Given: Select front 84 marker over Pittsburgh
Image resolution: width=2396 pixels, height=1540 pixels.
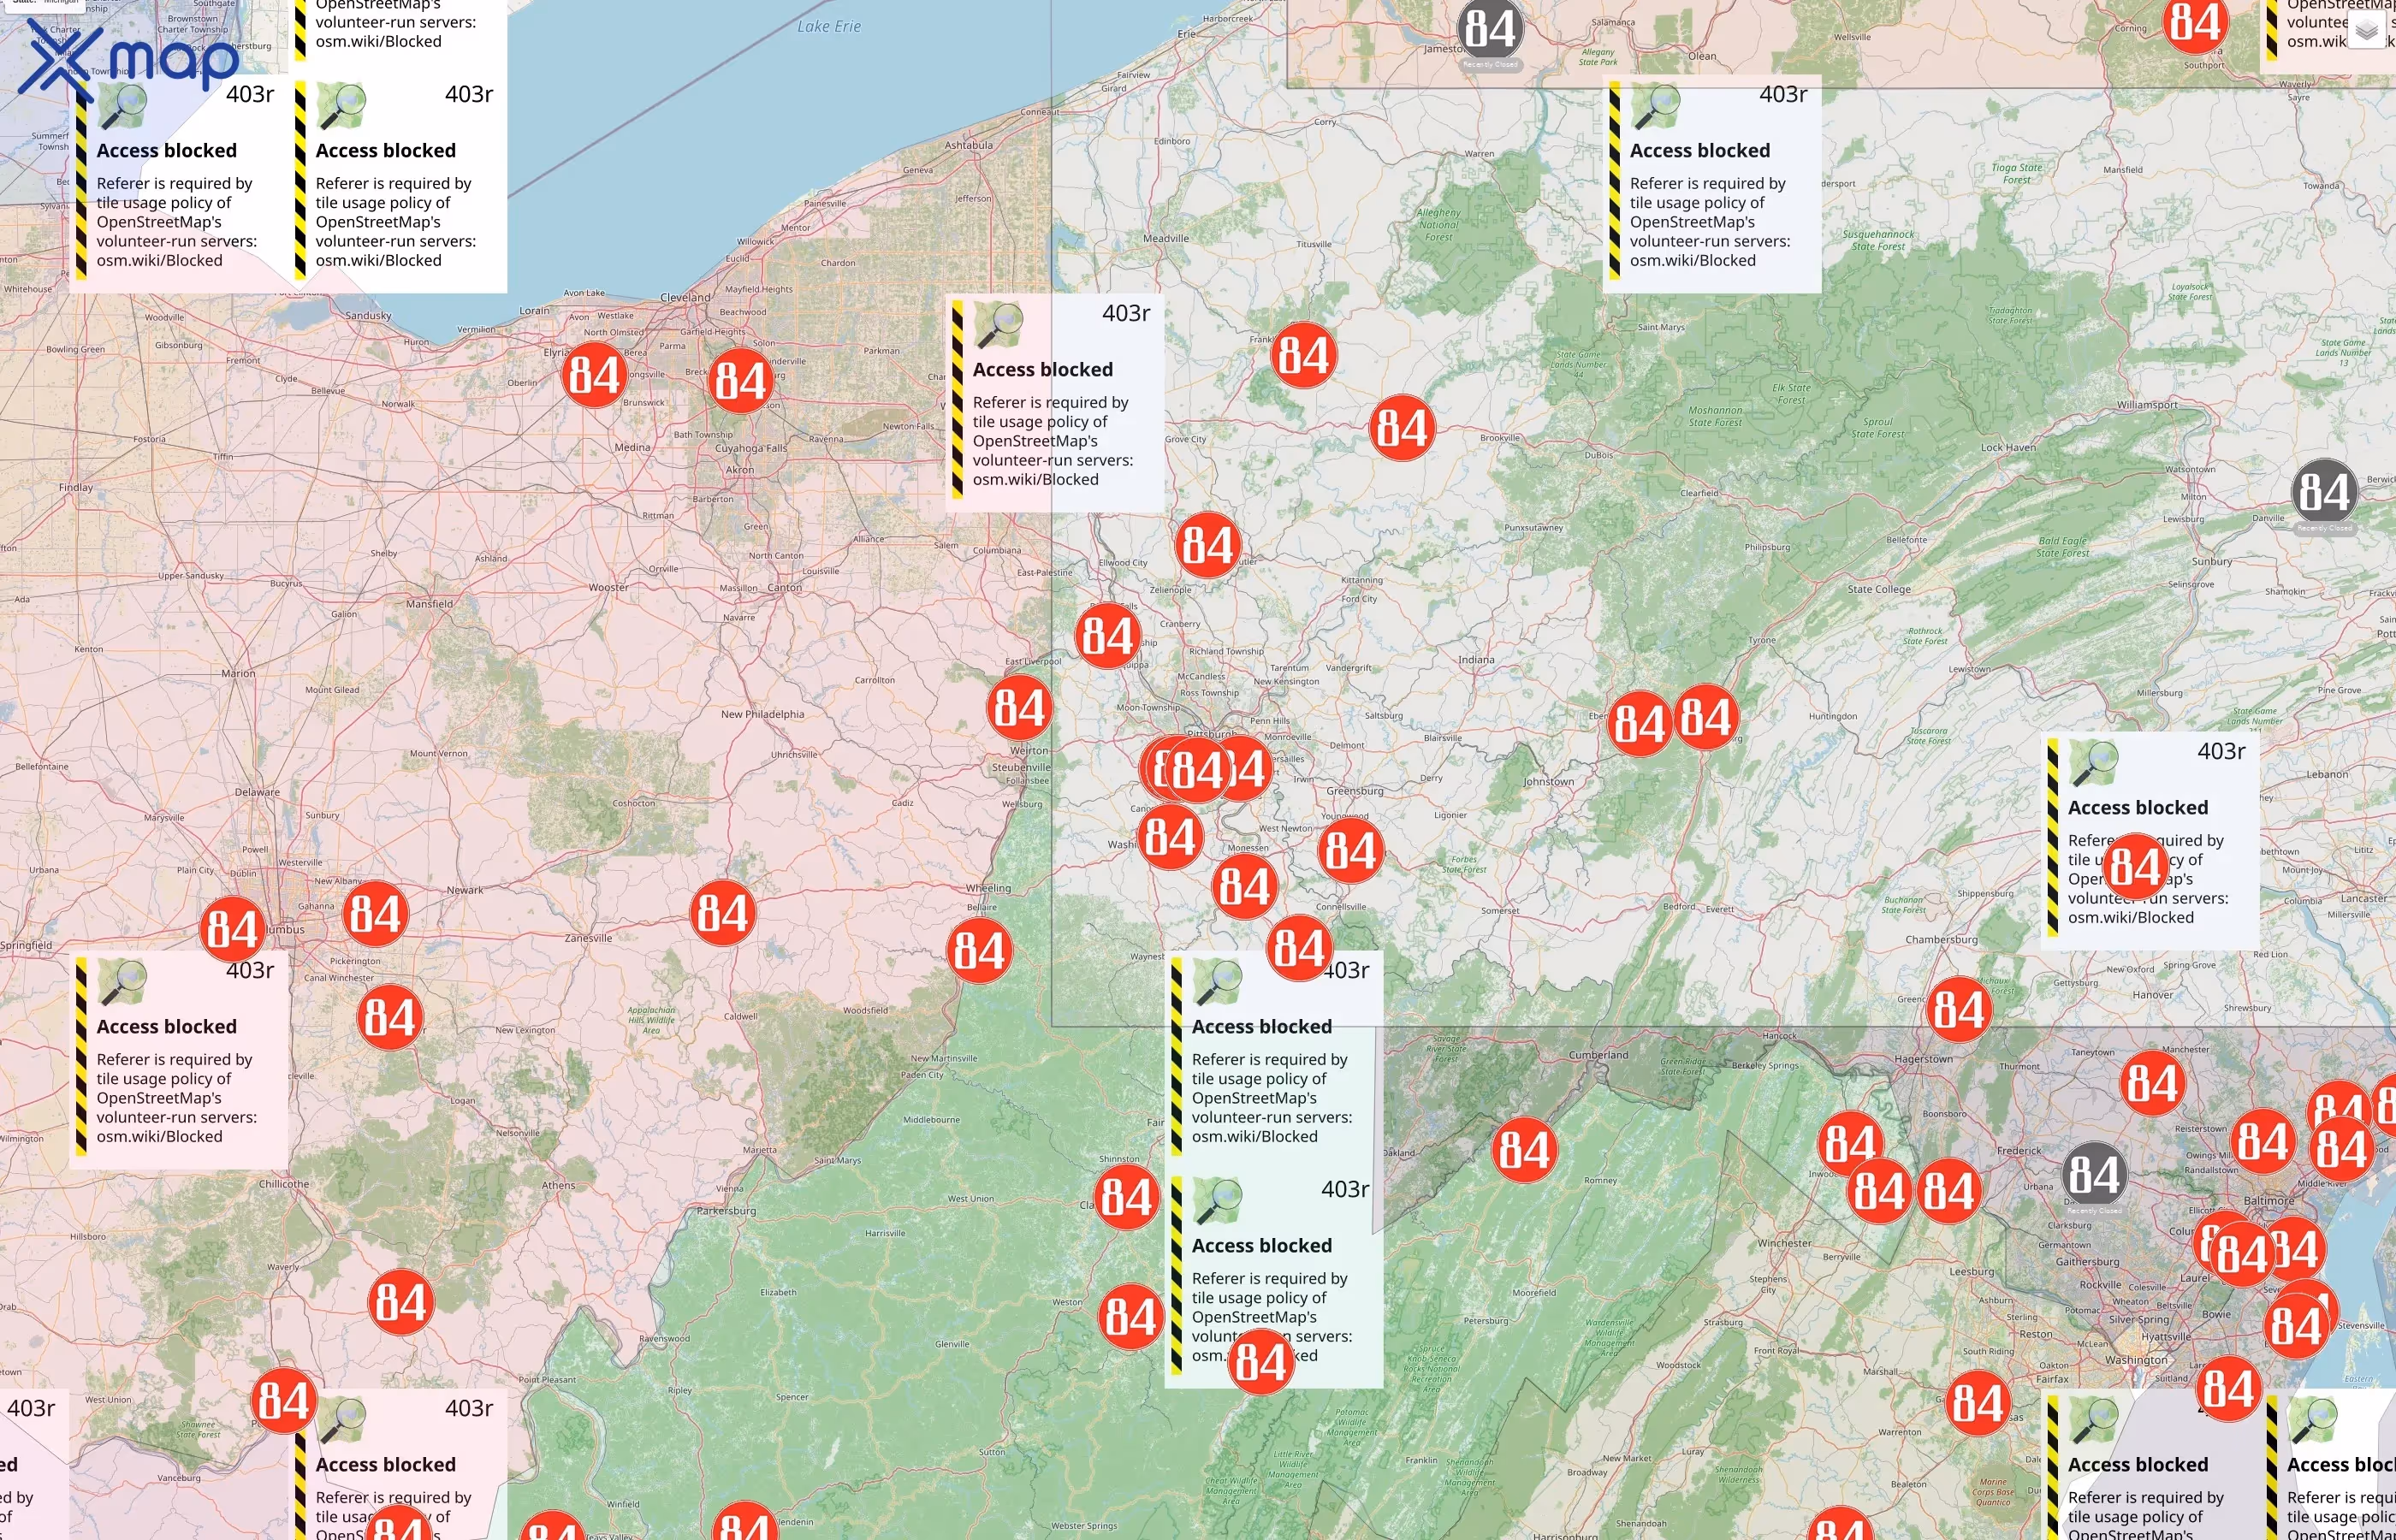Looking at the screenshot, I should coord(1198,770).
